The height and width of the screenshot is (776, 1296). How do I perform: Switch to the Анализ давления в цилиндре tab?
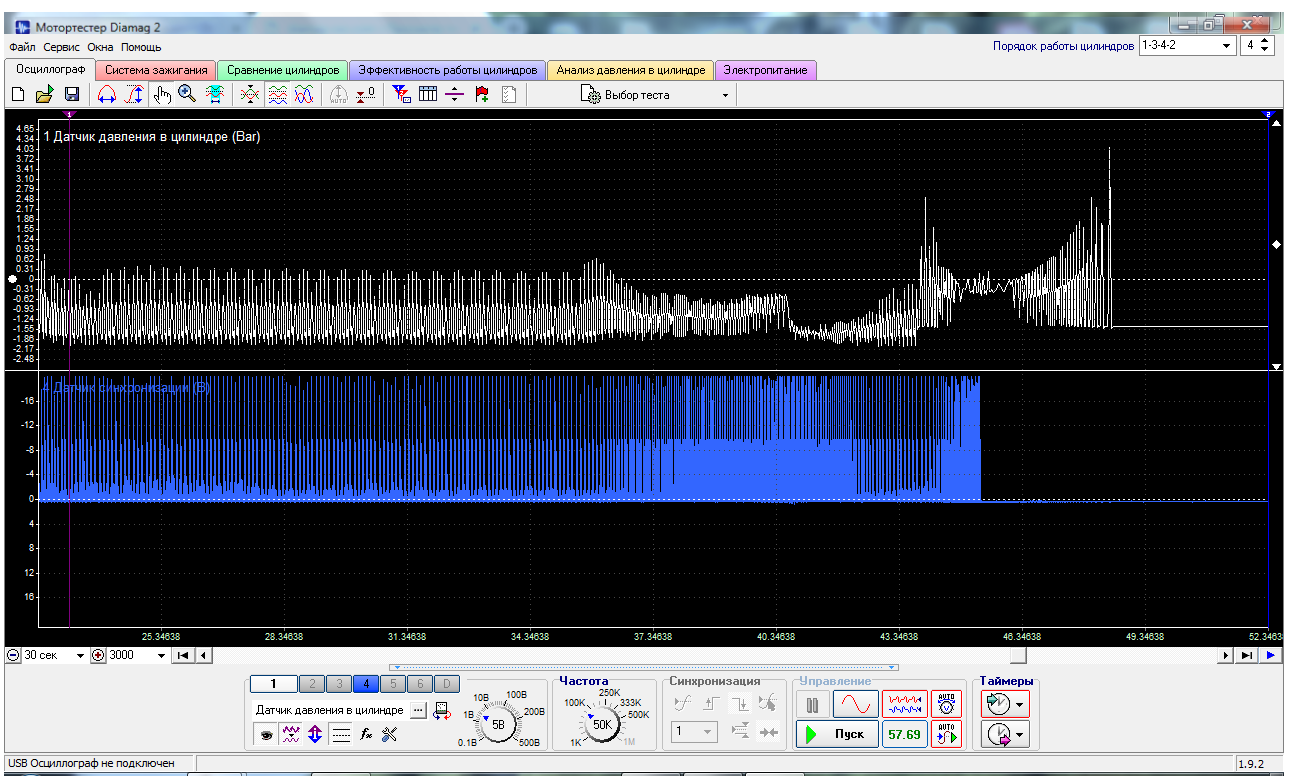(x=631, y=70)
